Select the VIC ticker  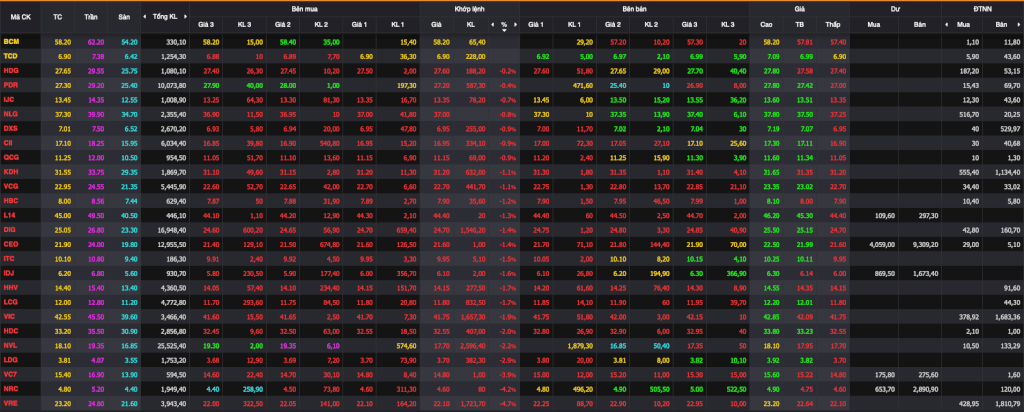click(x=10, y=316)
